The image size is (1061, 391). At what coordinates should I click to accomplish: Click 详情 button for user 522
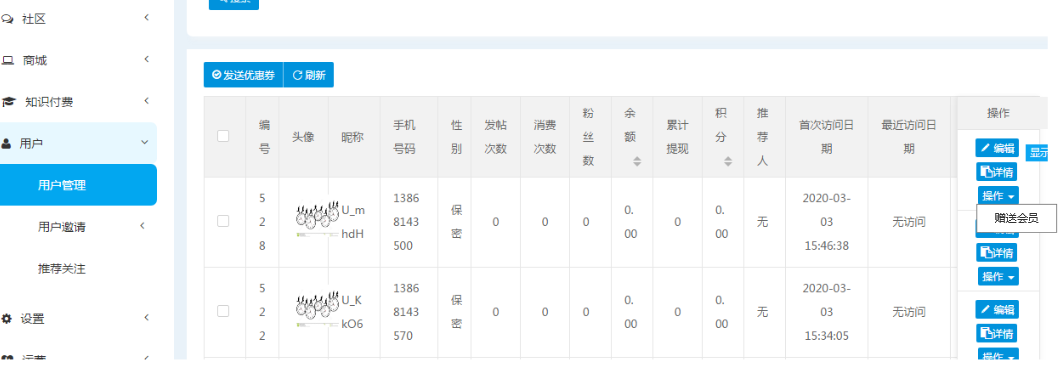pyautogui.click(x=996, y=334)
